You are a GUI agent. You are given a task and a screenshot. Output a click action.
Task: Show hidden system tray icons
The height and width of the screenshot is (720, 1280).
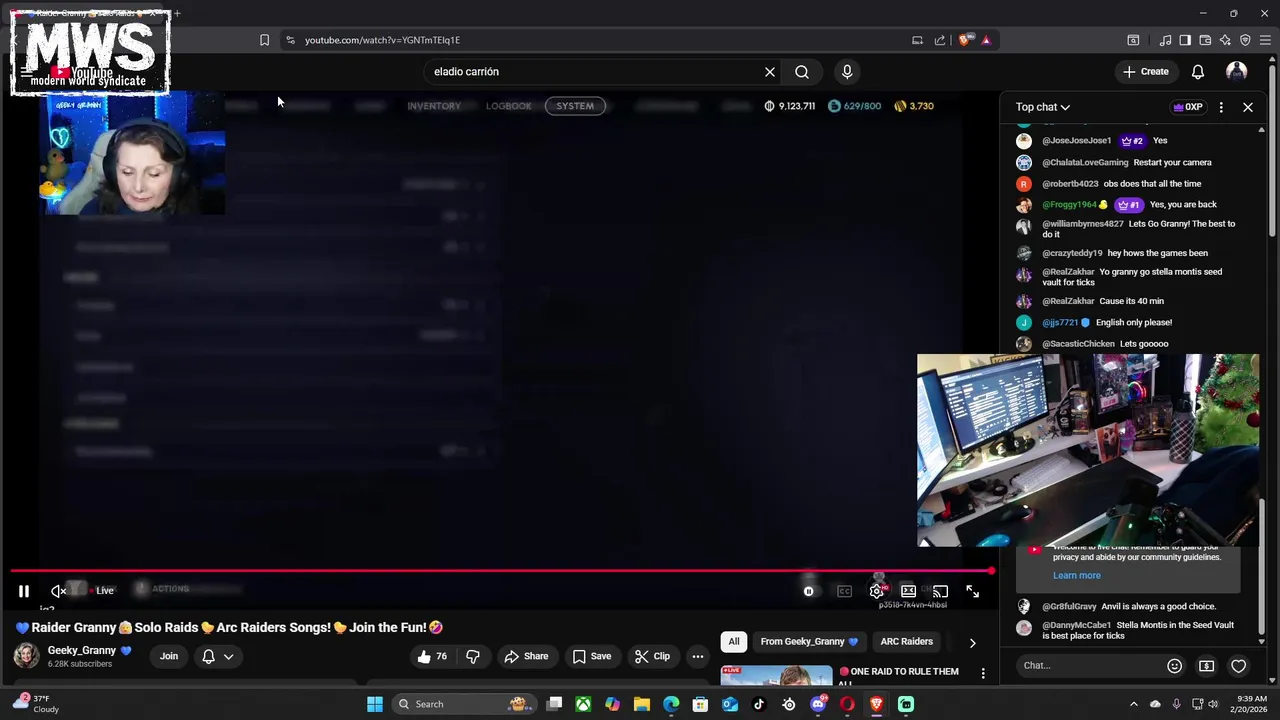[1133, 704]
